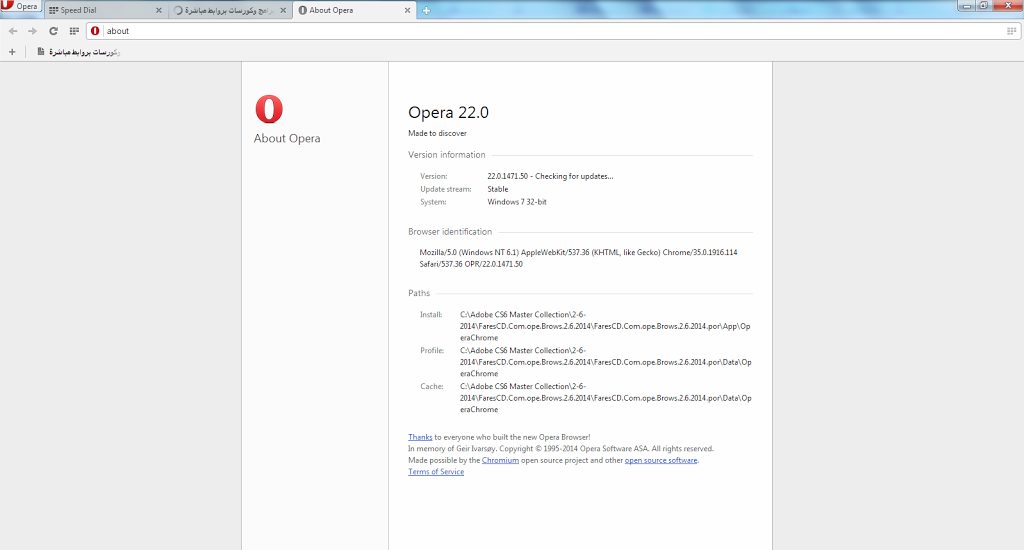Viewport: 1024px width, 550px height.
Task: Select the Mozilla/5.0 user agent string
Action: pos(579,258)
